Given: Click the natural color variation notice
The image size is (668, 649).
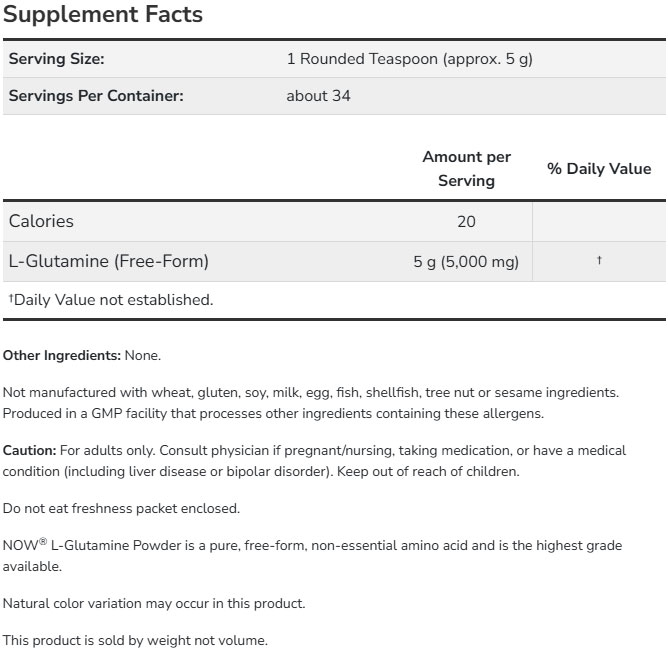Looking at the screenshot, I should click(153, 603).
